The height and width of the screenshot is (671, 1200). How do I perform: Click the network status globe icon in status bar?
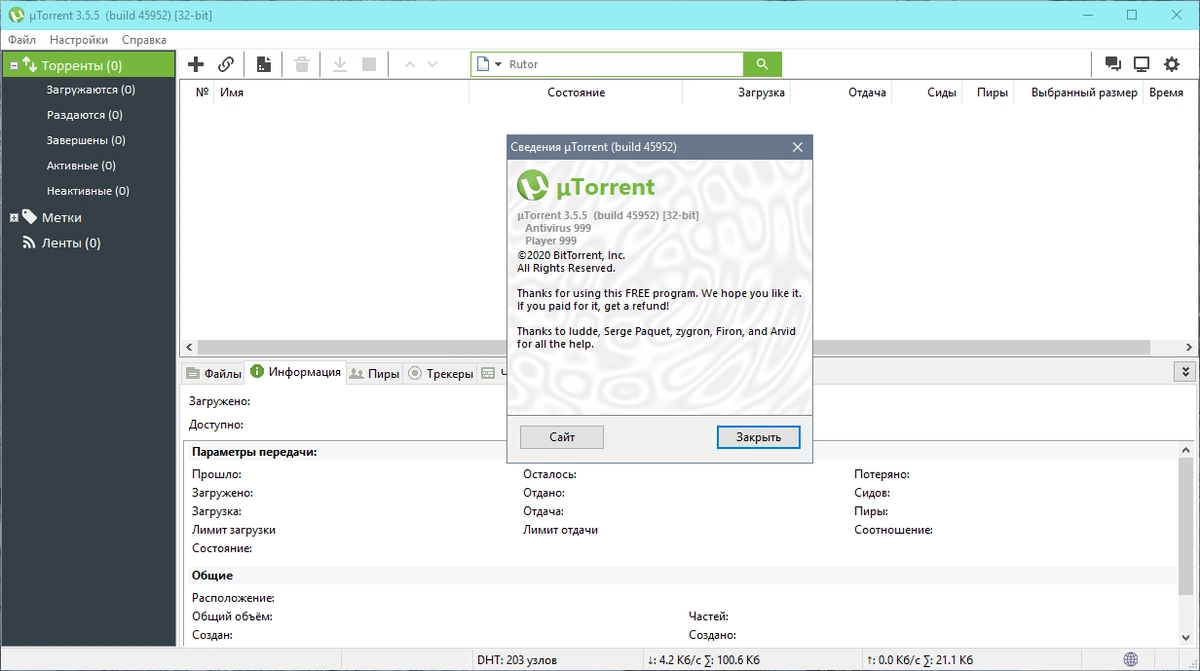1131,660
